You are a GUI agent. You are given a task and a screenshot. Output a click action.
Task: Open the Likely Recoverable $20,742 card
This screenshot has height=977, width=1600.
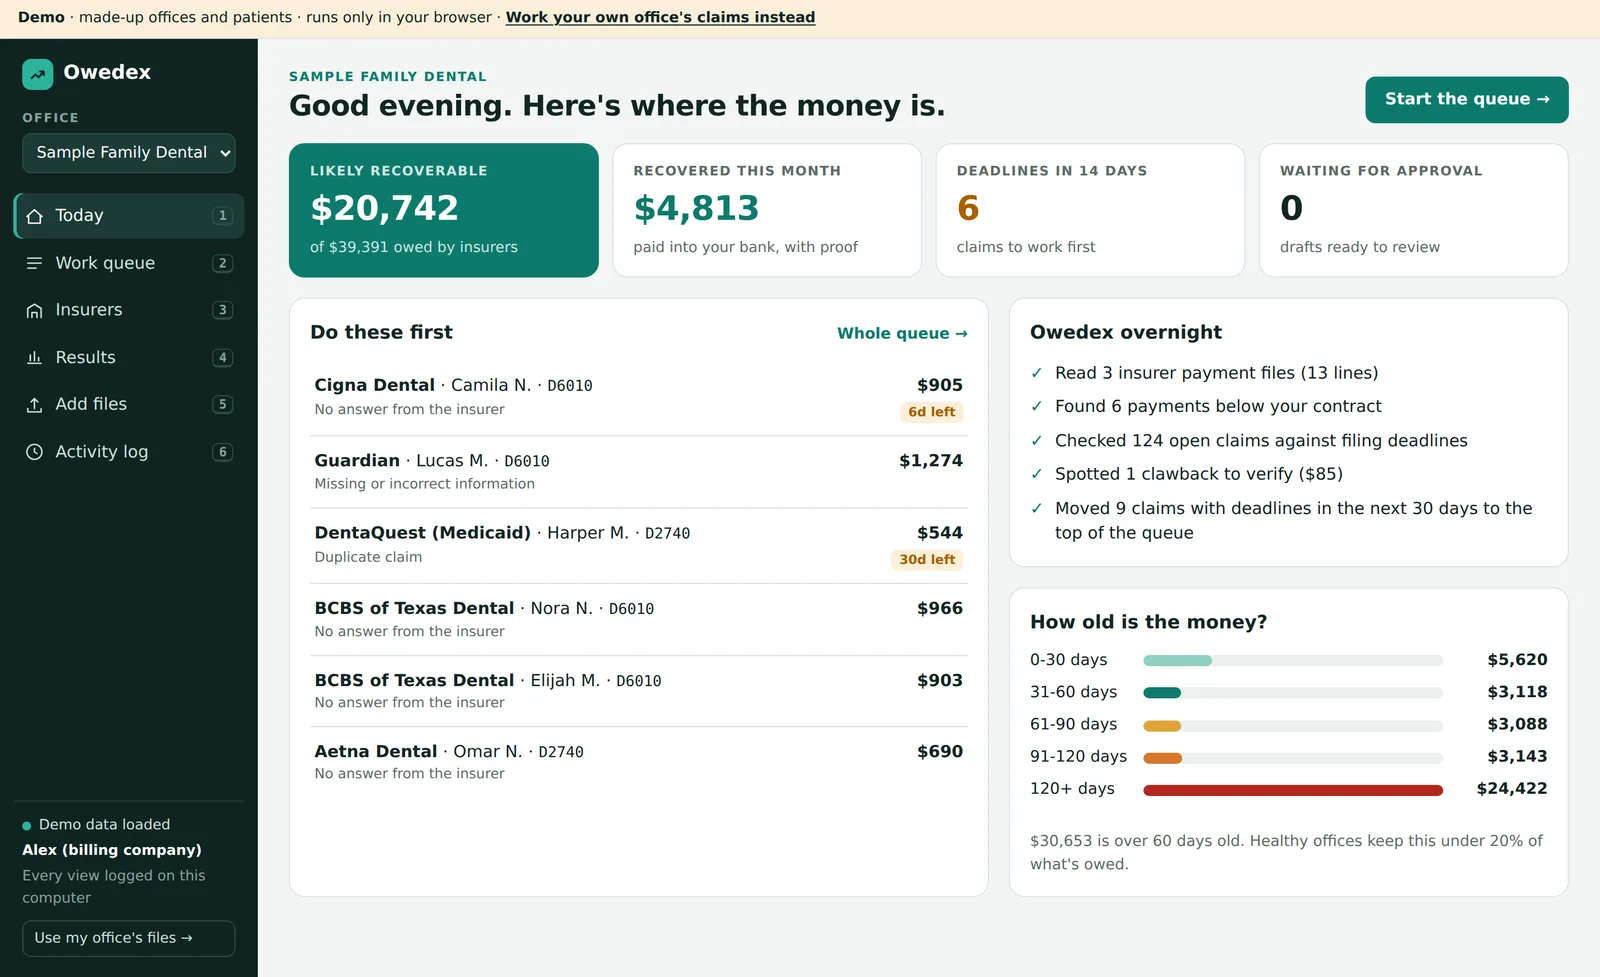(x=444, y=210)
